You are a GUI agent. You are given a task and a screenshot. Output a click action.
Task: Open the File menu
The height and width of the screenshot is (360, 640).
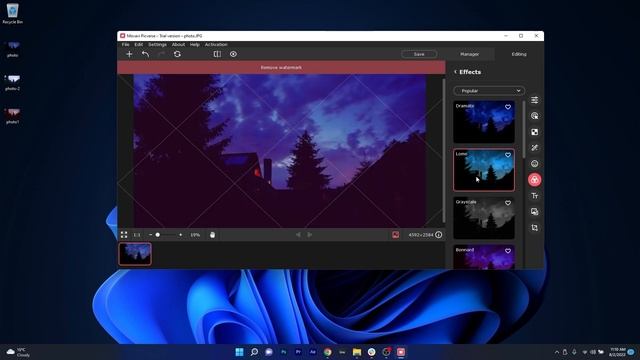coord(125,44)
